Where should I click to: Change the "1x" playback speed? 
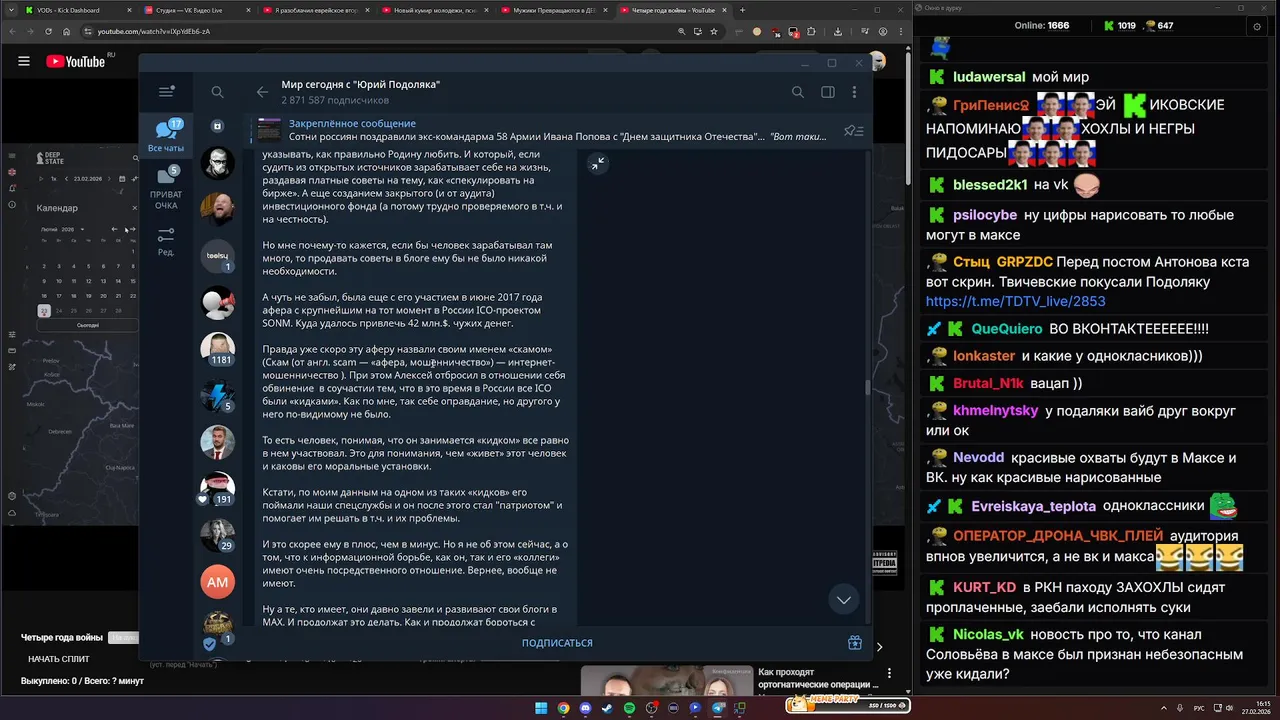(54, 178)
